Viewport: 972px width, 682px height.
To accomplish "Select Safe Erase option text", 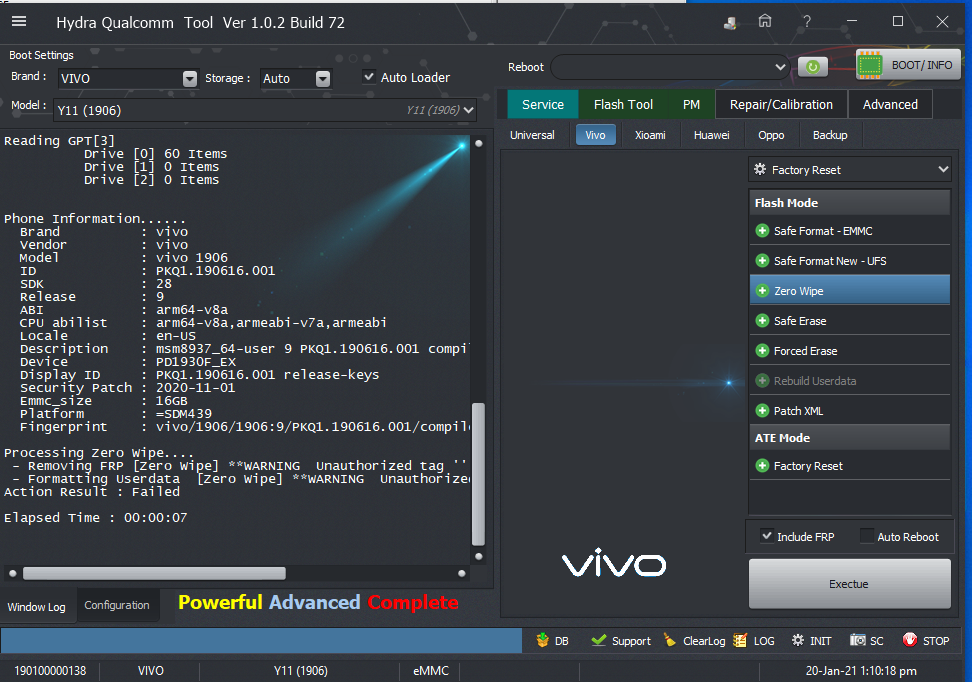I will coord(800,321).
